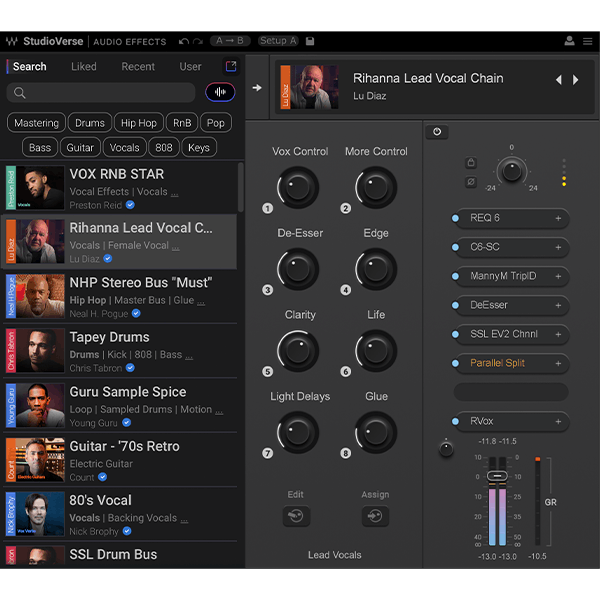This screenshot has height=600, width=600.
Task: Click plus icon on RVox slot
Action: click(x=558, y=421)
